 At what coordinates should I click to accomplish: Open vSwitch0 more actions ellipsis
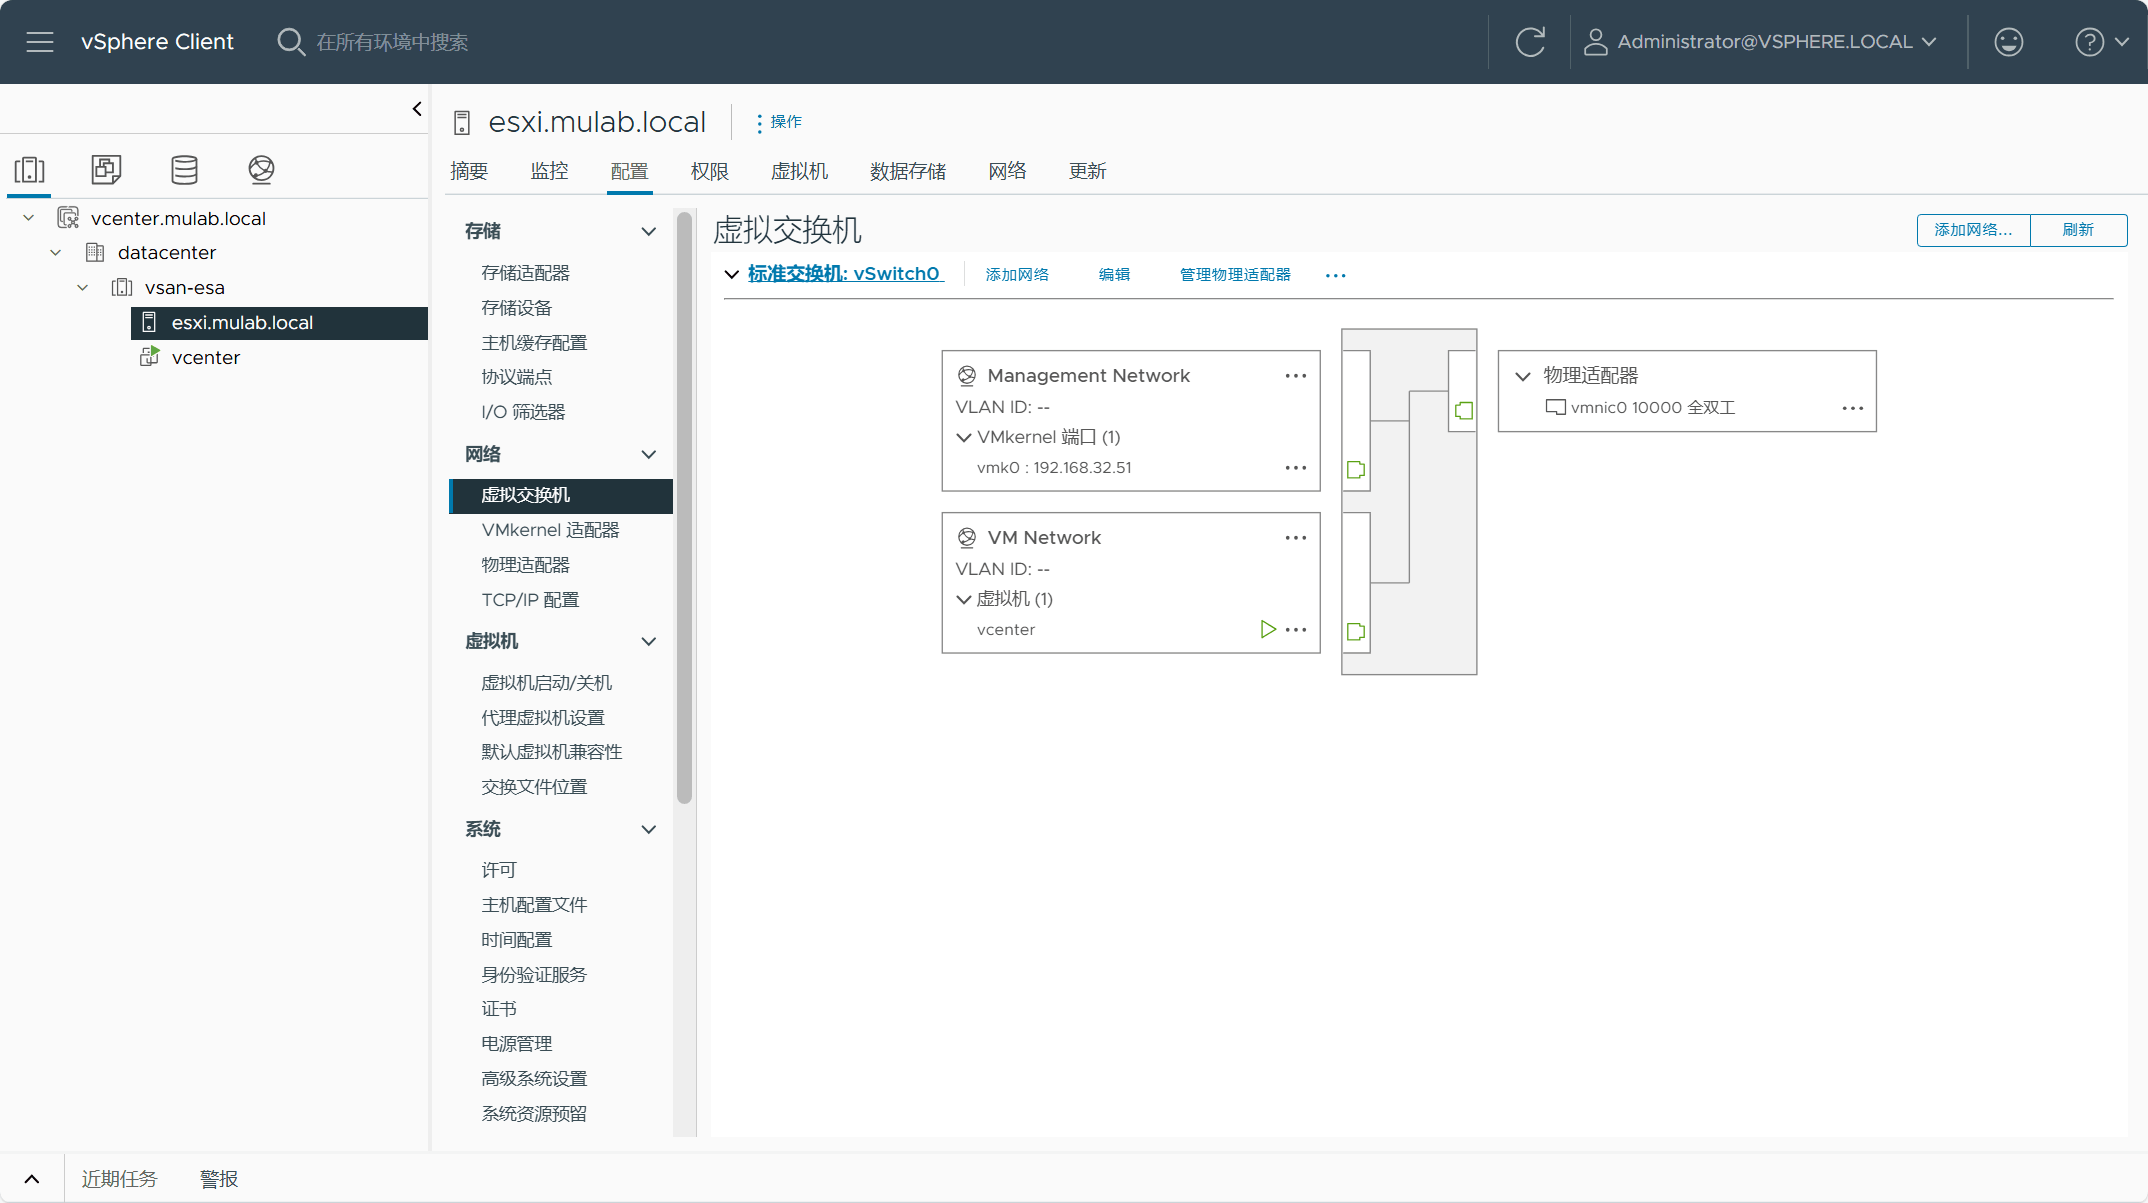tap(1335, 275)
